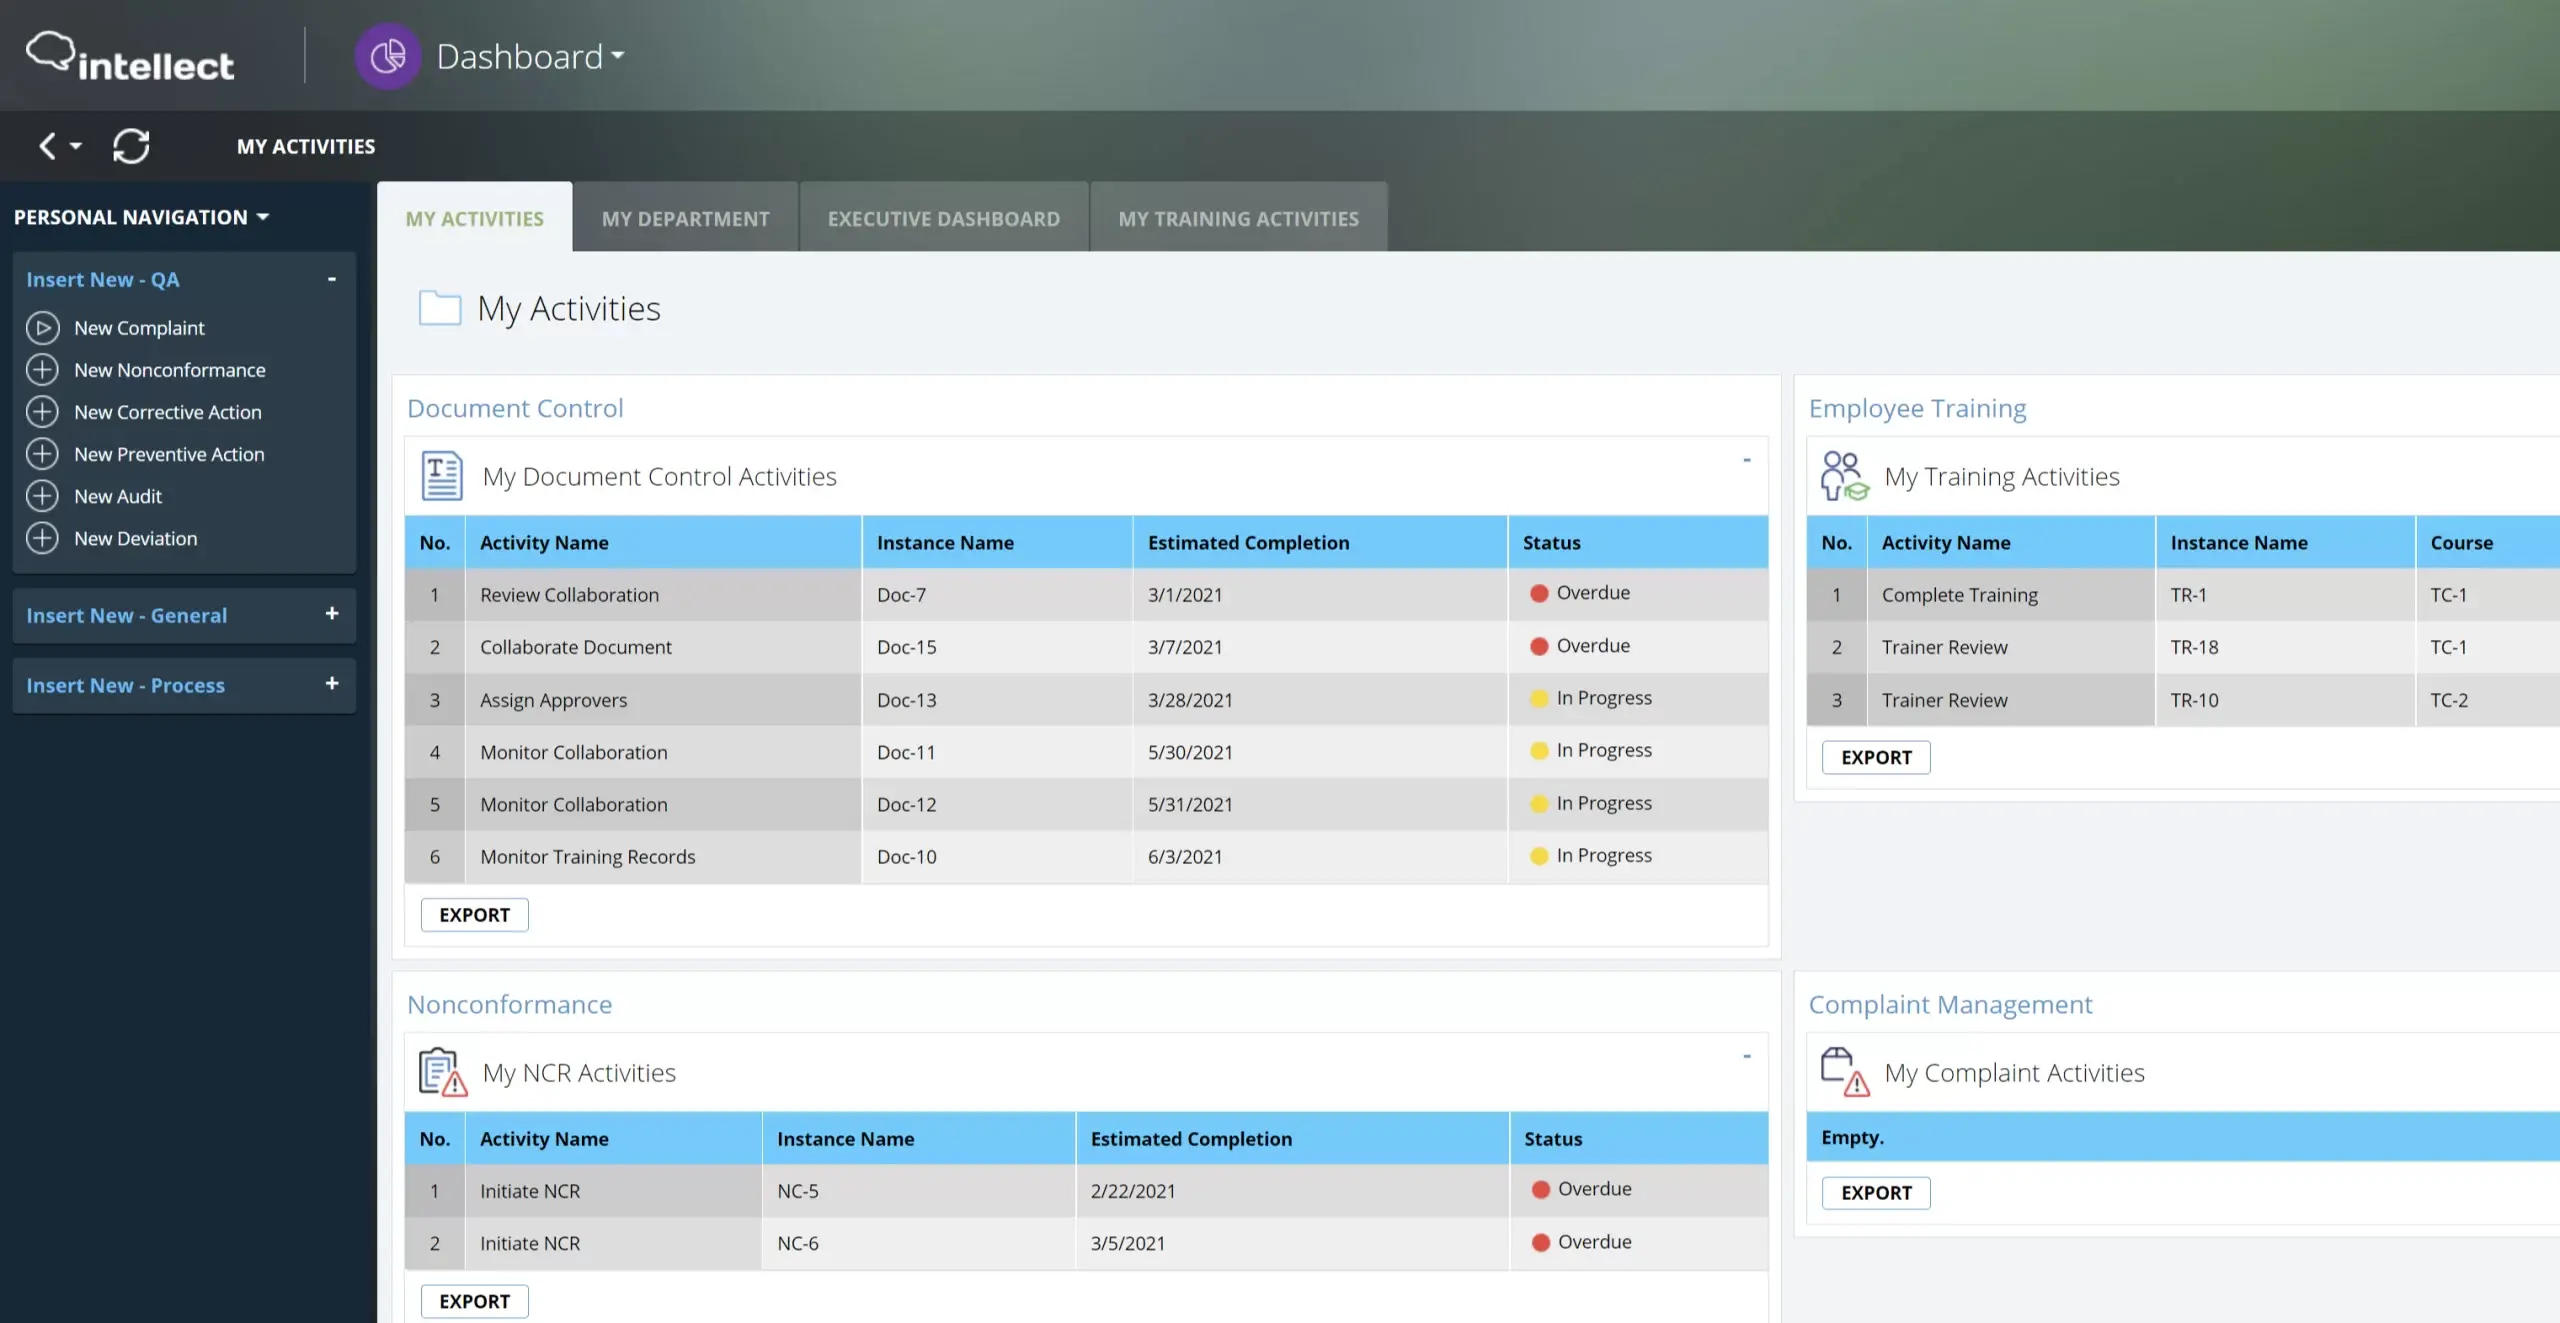Click the Dashboard pie chart icon
The width and height of the screenshot is (2560, 1323).
389,56
